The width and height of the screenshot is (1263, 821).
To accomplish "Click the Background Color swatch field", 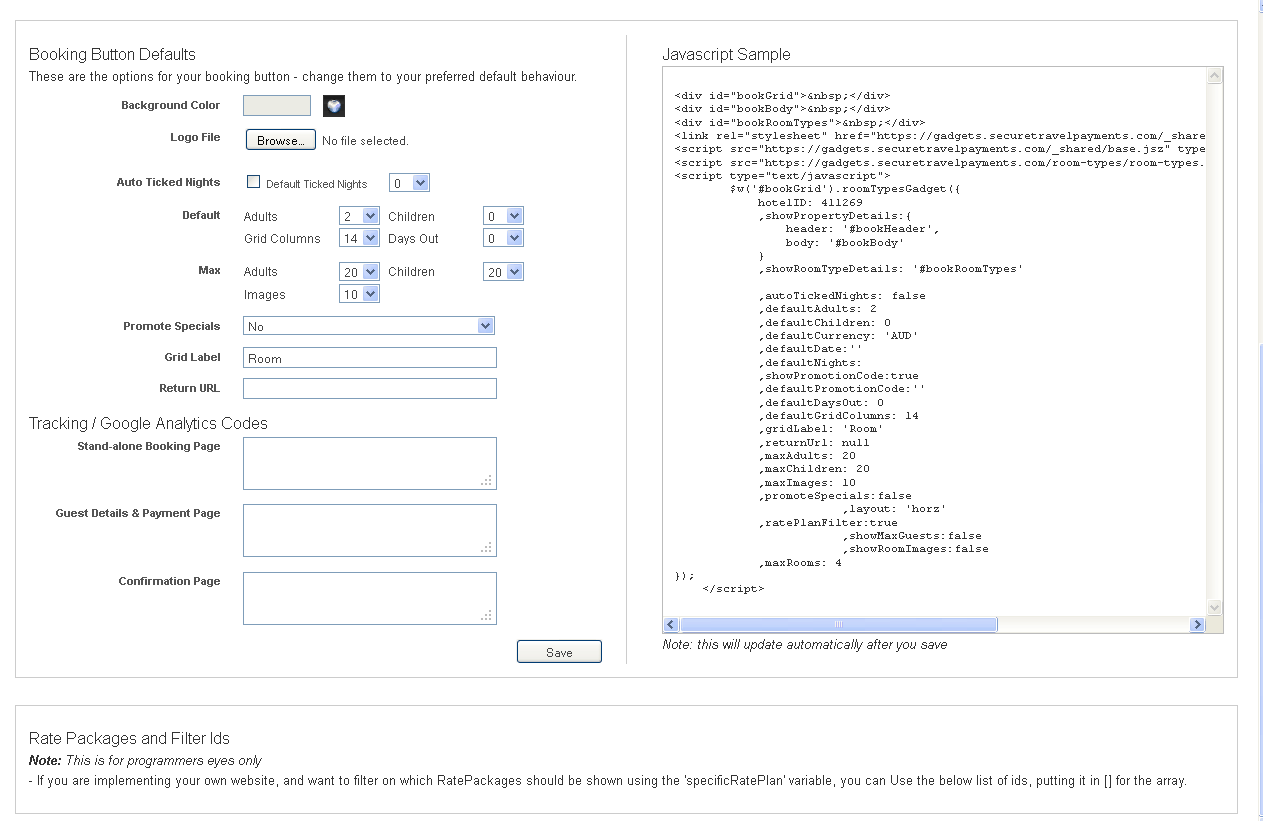I will [277, 106].
